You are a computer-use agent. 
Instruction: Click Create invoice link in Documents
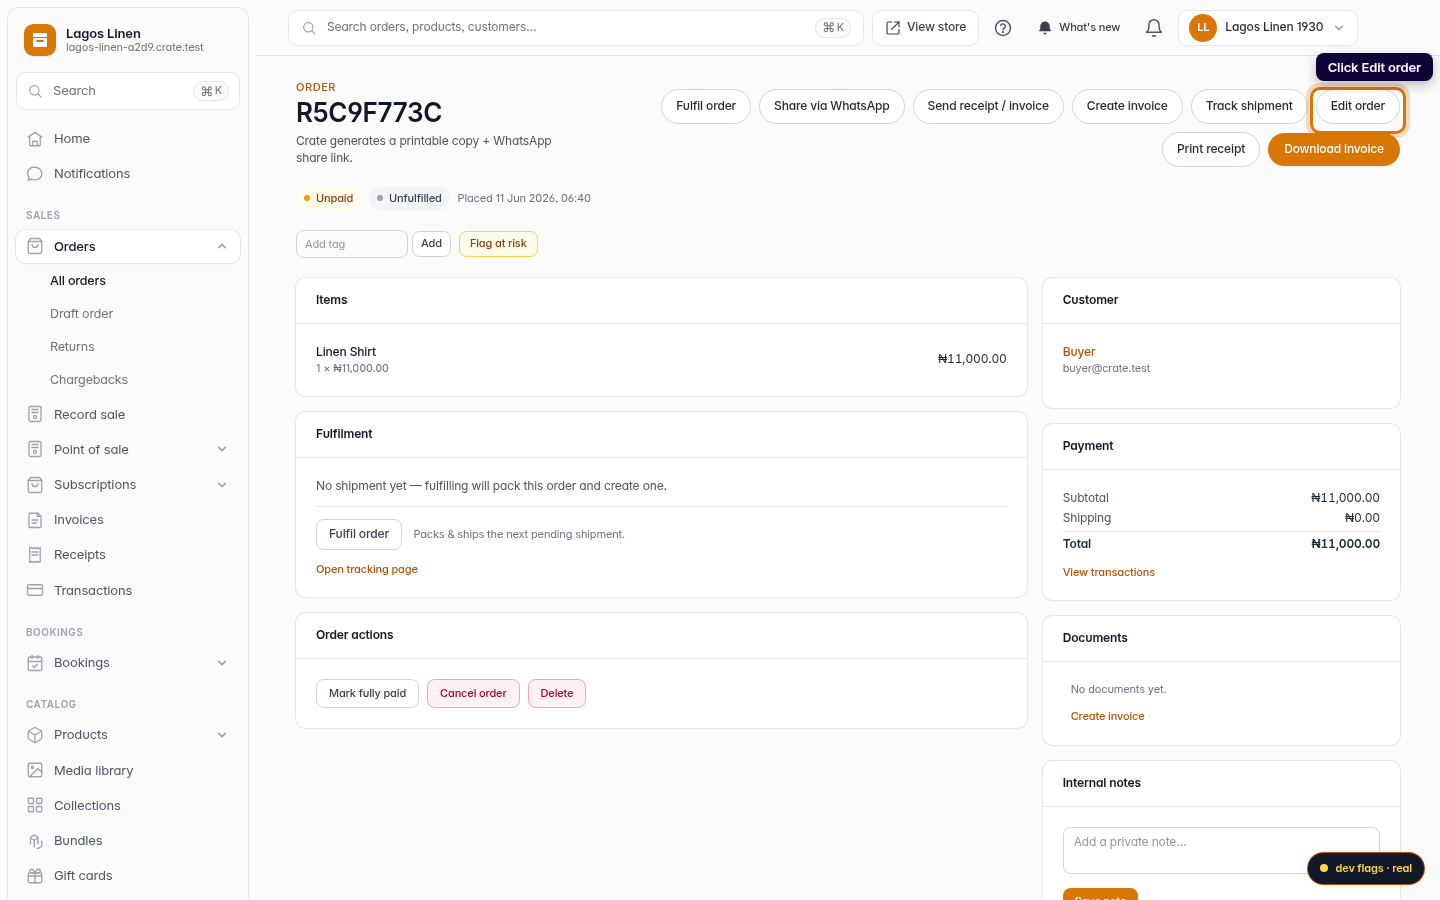[x=1108, y=717]
